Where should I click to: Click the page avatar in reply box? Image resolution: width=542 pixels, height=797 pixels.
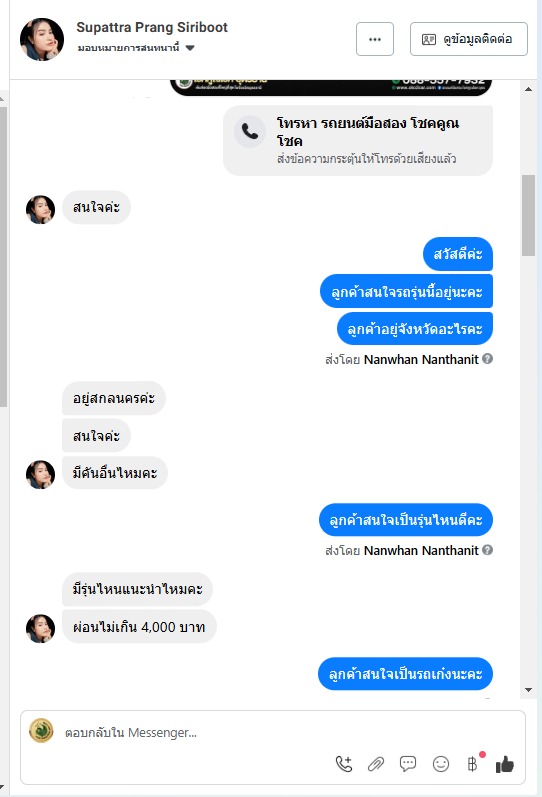coord(41,731)
